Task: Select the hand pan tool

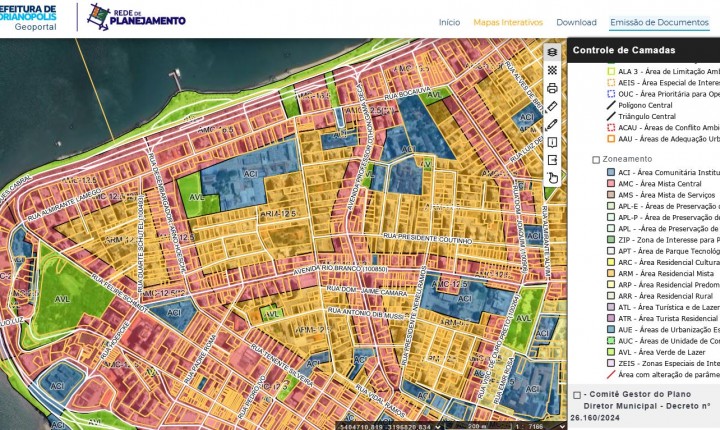Action: point(552,178)
